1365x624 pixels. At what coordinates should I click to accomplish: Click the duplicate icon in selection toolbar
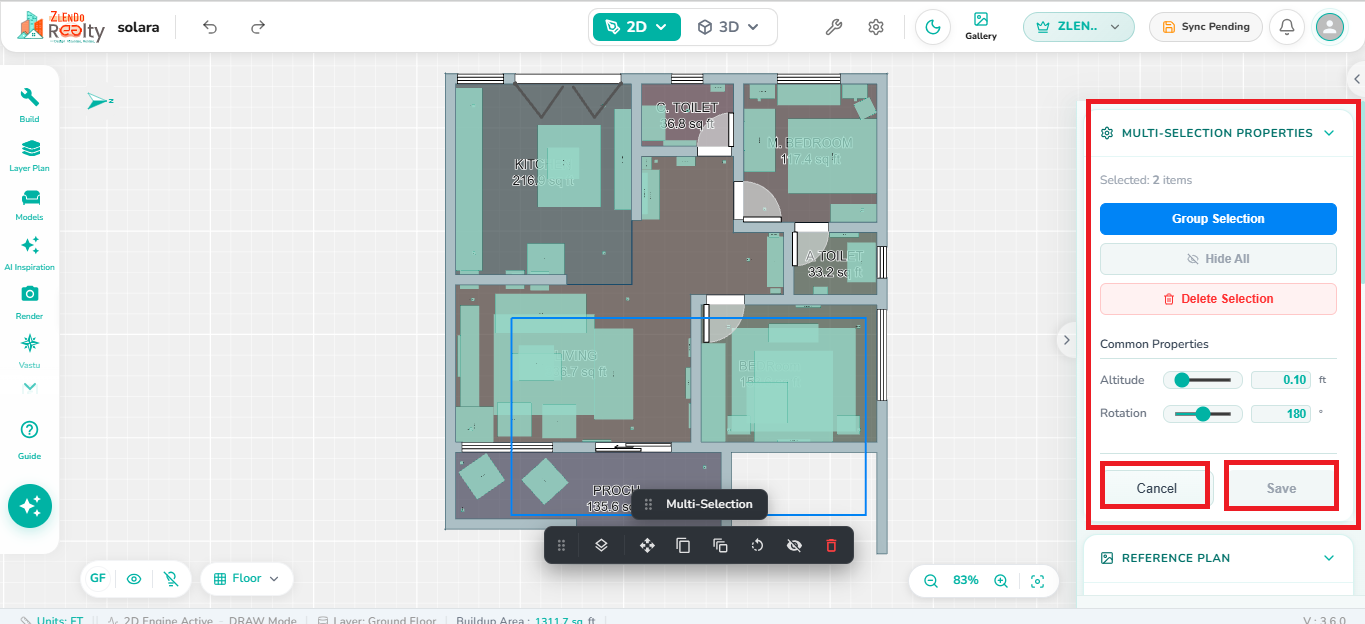tap(720, 545)
